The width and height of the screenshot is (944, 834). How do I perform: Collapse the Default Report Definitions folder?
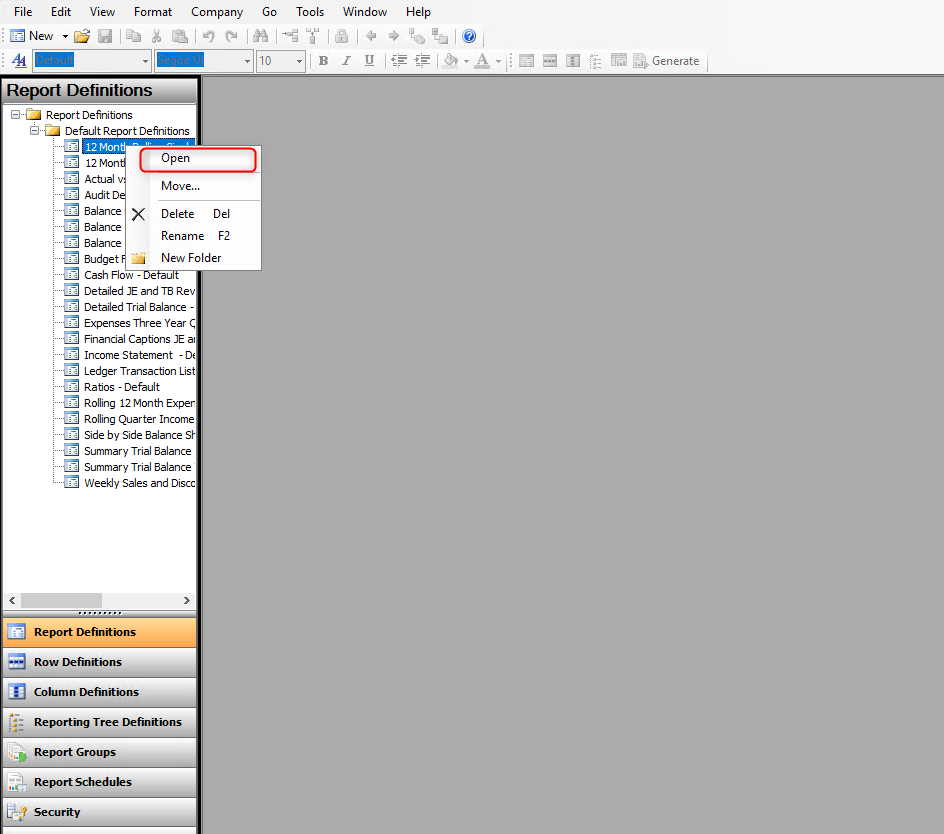[x=35, y=131]
